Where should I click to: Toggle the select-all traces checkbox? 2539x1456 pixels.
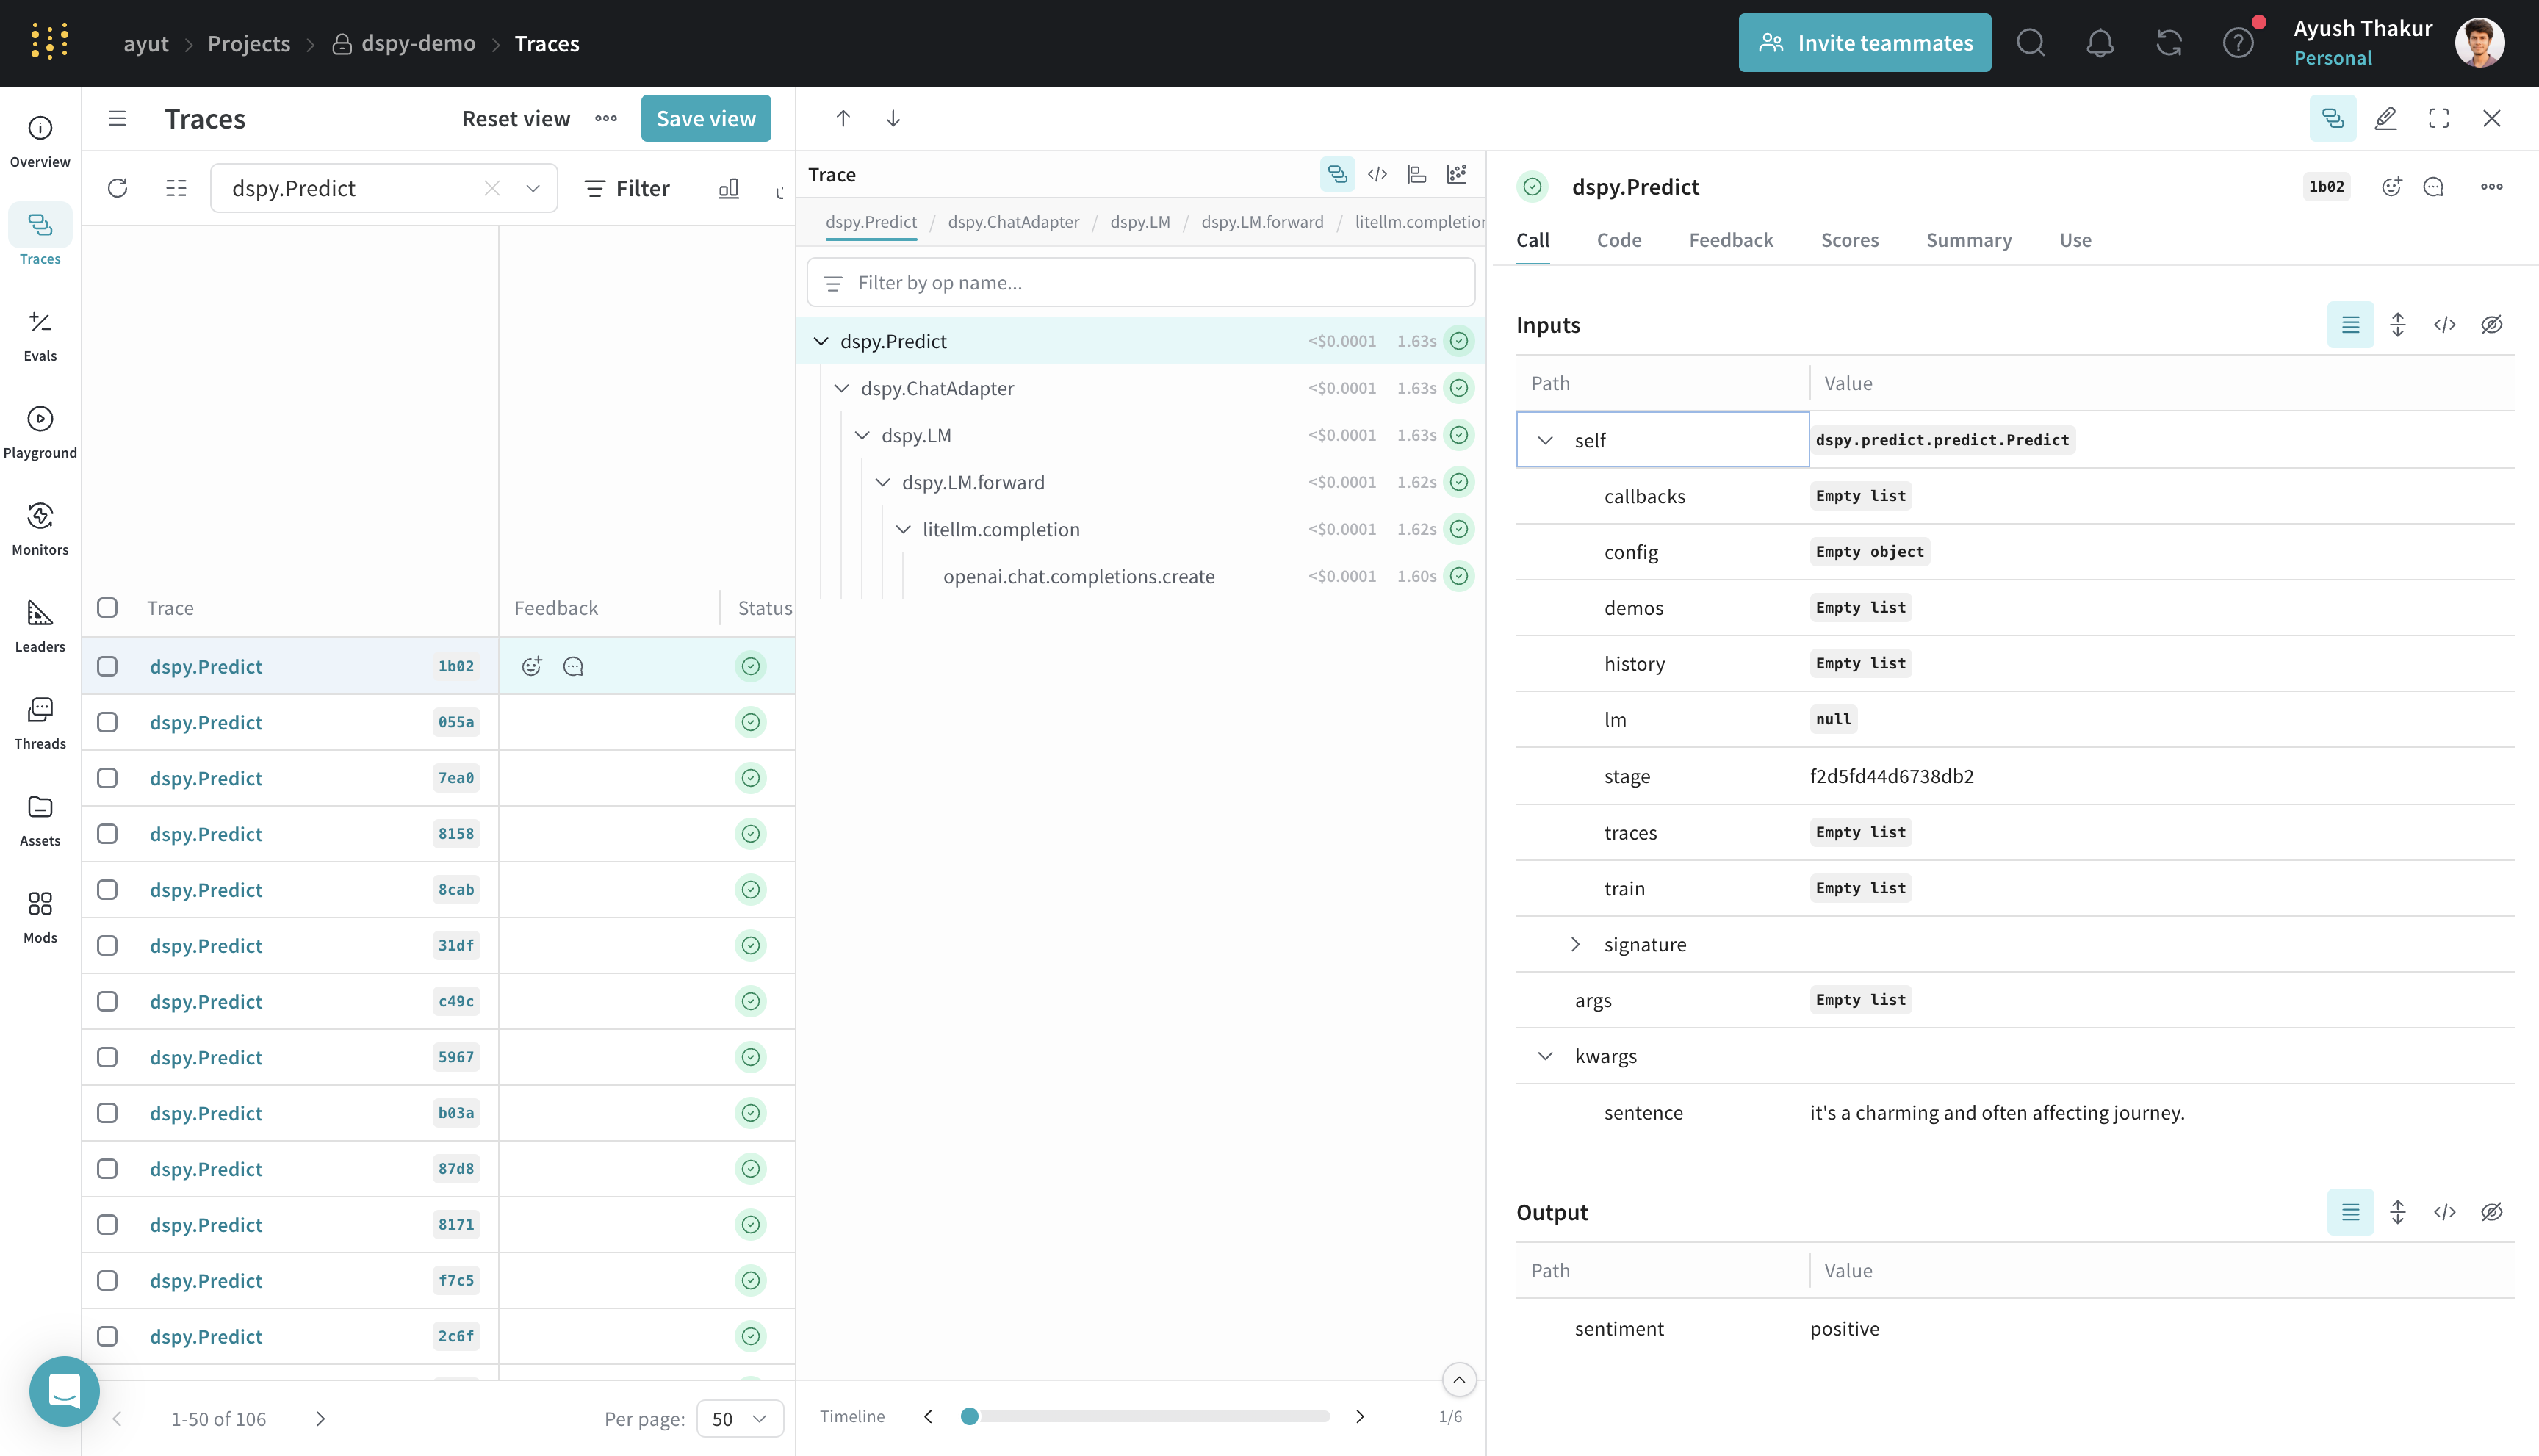click(107, 607)
